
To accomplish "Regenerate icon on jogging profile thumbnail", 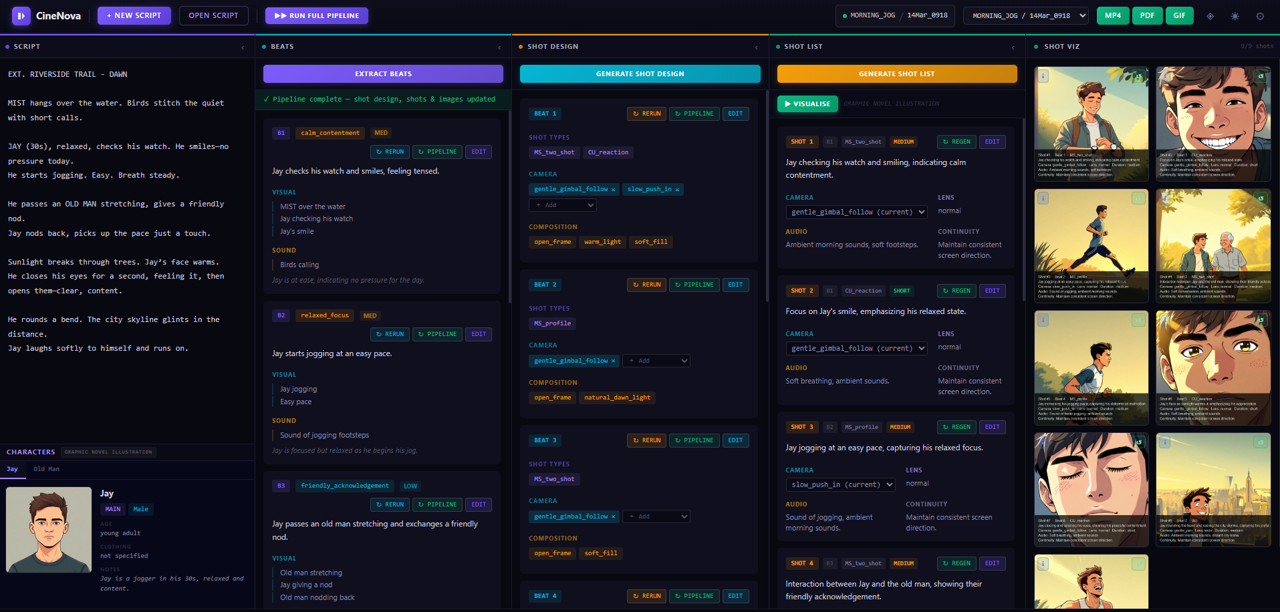I will pyautogui.click(x=1139, y=198).
